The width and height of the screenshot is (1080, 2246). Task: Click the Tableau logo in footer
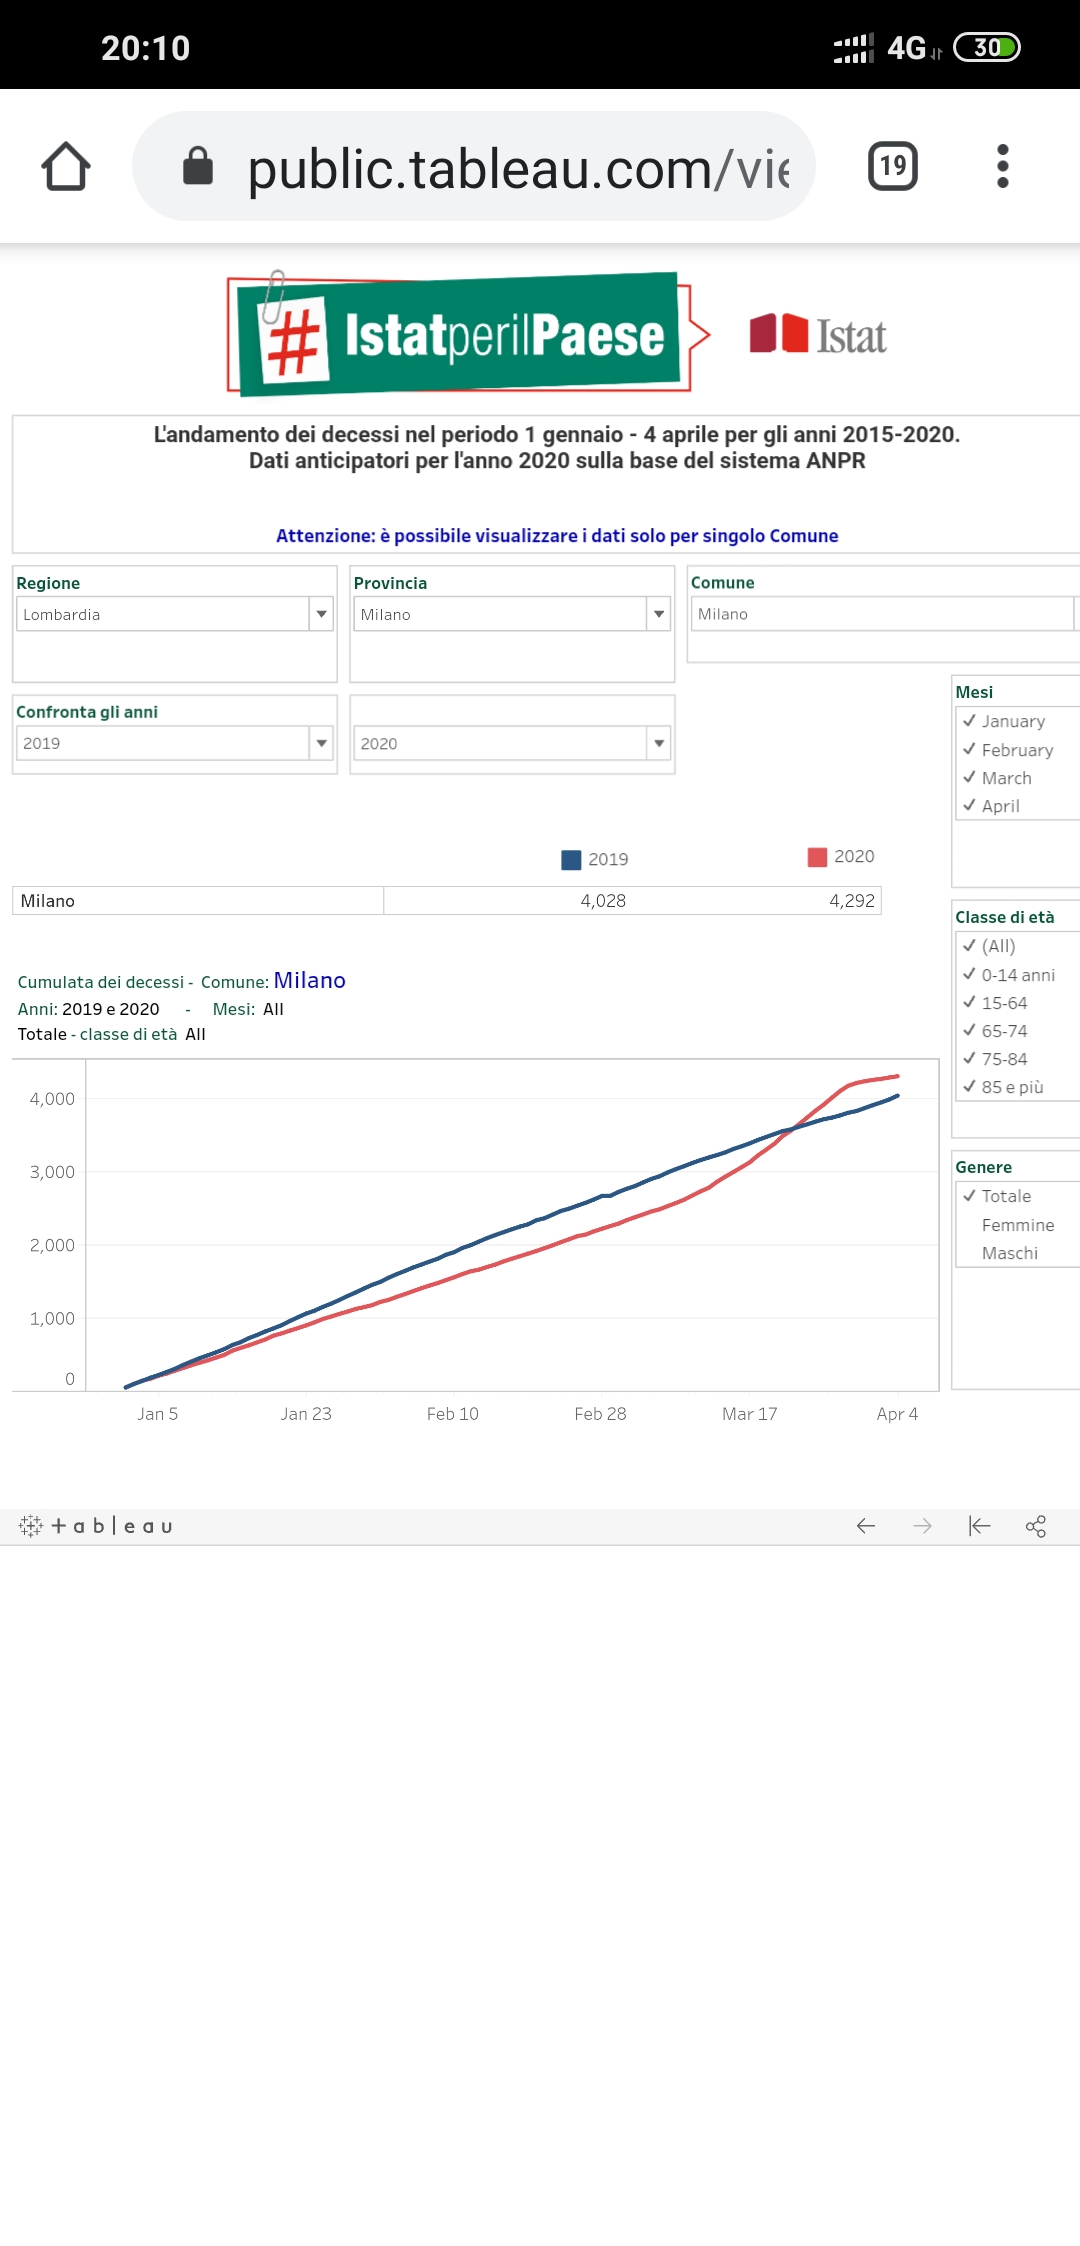click(x=96, y=1525)
